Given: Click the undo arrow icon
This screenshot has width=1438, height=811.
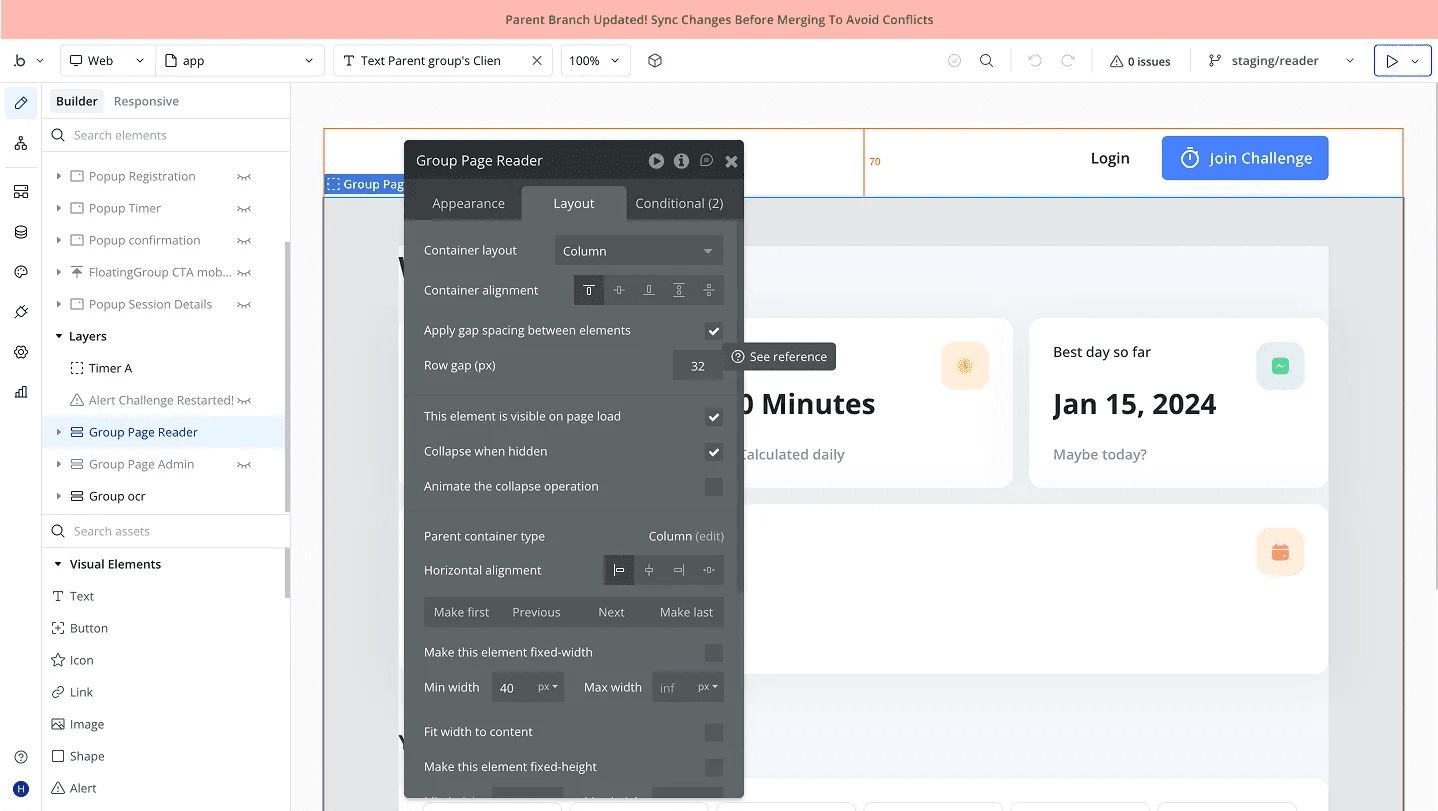Looking at the screenshot, I should tap(1035, 61).
